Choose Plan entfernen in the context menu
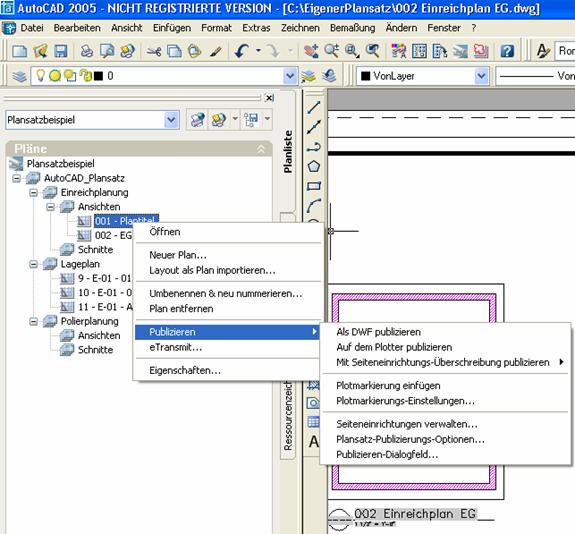This screenshot has height=534, width=575. 181,309
